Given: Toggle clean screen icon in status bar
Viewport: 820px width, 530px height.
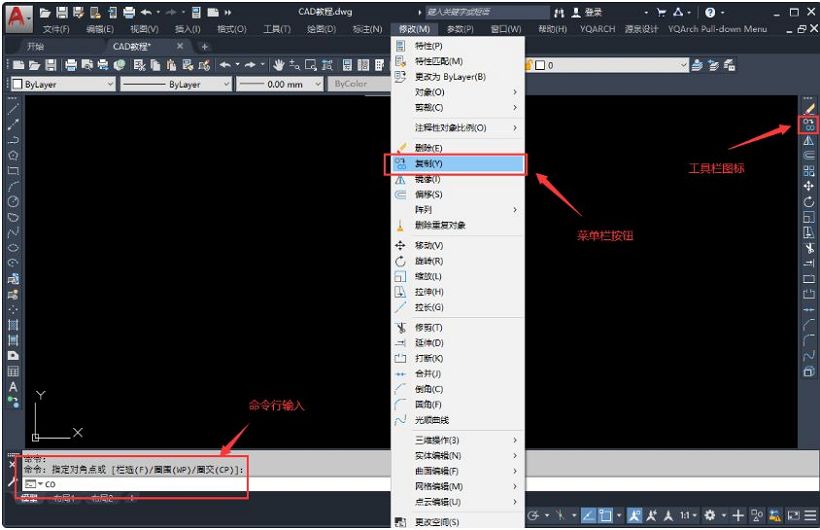Looking at the screenshot, I should (x=793, y=515).
